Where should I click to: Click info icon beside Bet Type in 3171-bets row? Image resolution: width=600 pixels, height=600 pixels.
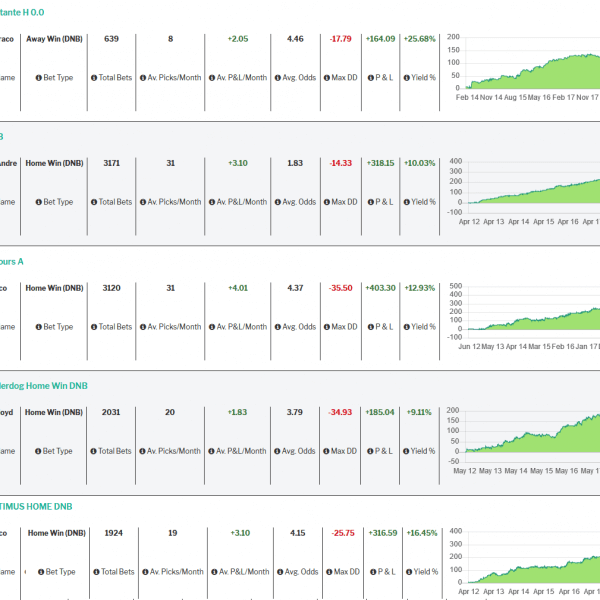(39, 202)
